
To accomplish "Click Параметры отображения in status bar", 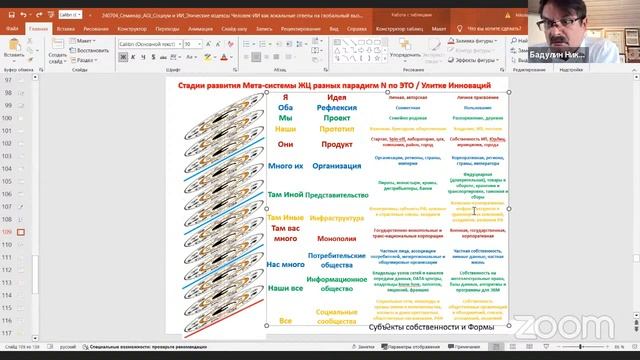I will 410,347.
